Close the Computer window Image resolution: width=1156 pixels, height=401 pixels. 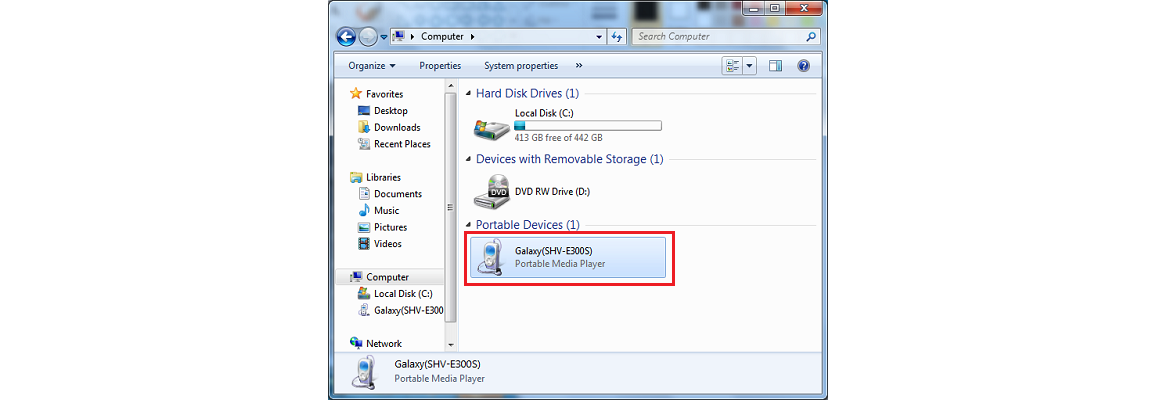[x=804, y=8]
